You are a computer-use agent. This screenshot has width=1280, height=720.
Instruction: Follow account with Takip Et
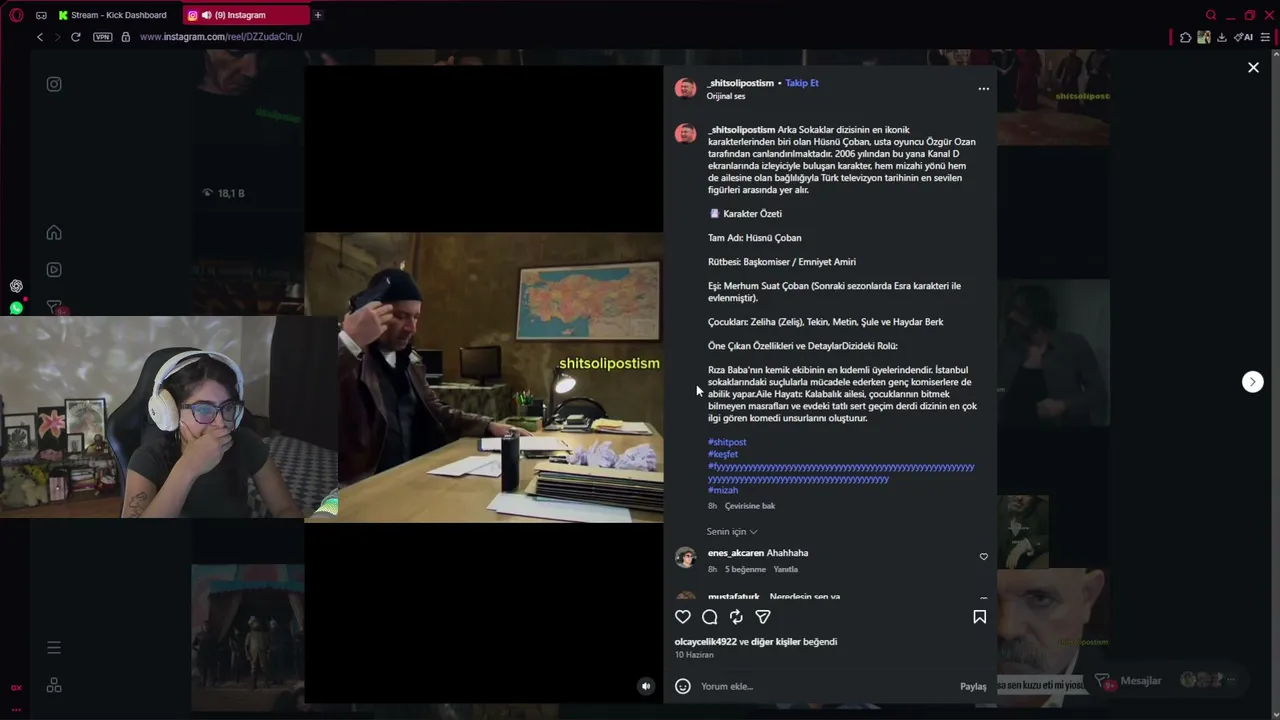[802, 83]
